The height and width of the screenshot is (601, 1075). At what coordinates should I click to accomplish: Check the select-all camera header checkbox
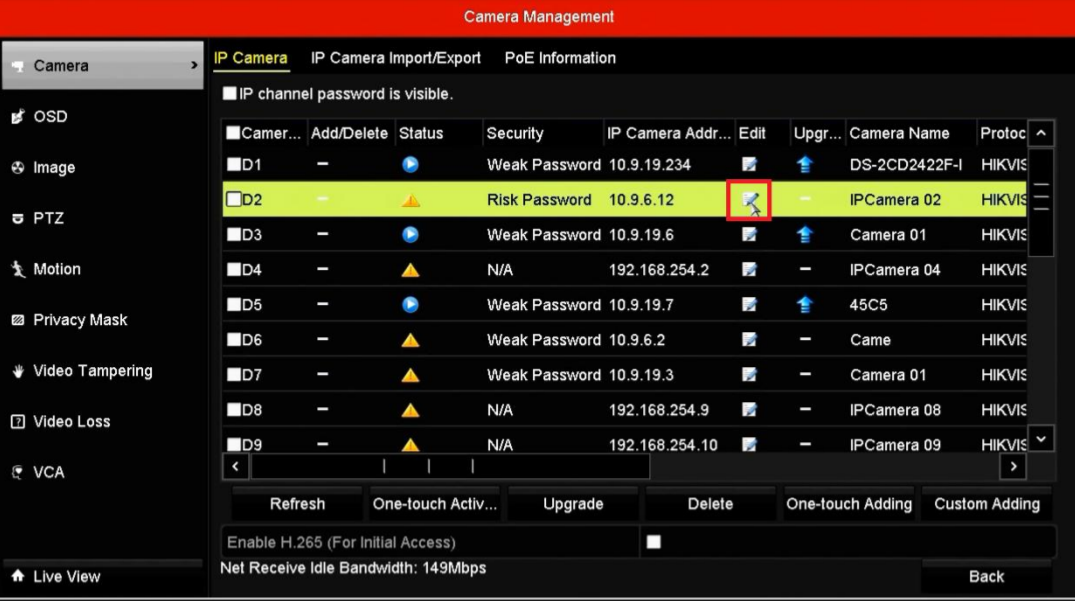(233, 133)
